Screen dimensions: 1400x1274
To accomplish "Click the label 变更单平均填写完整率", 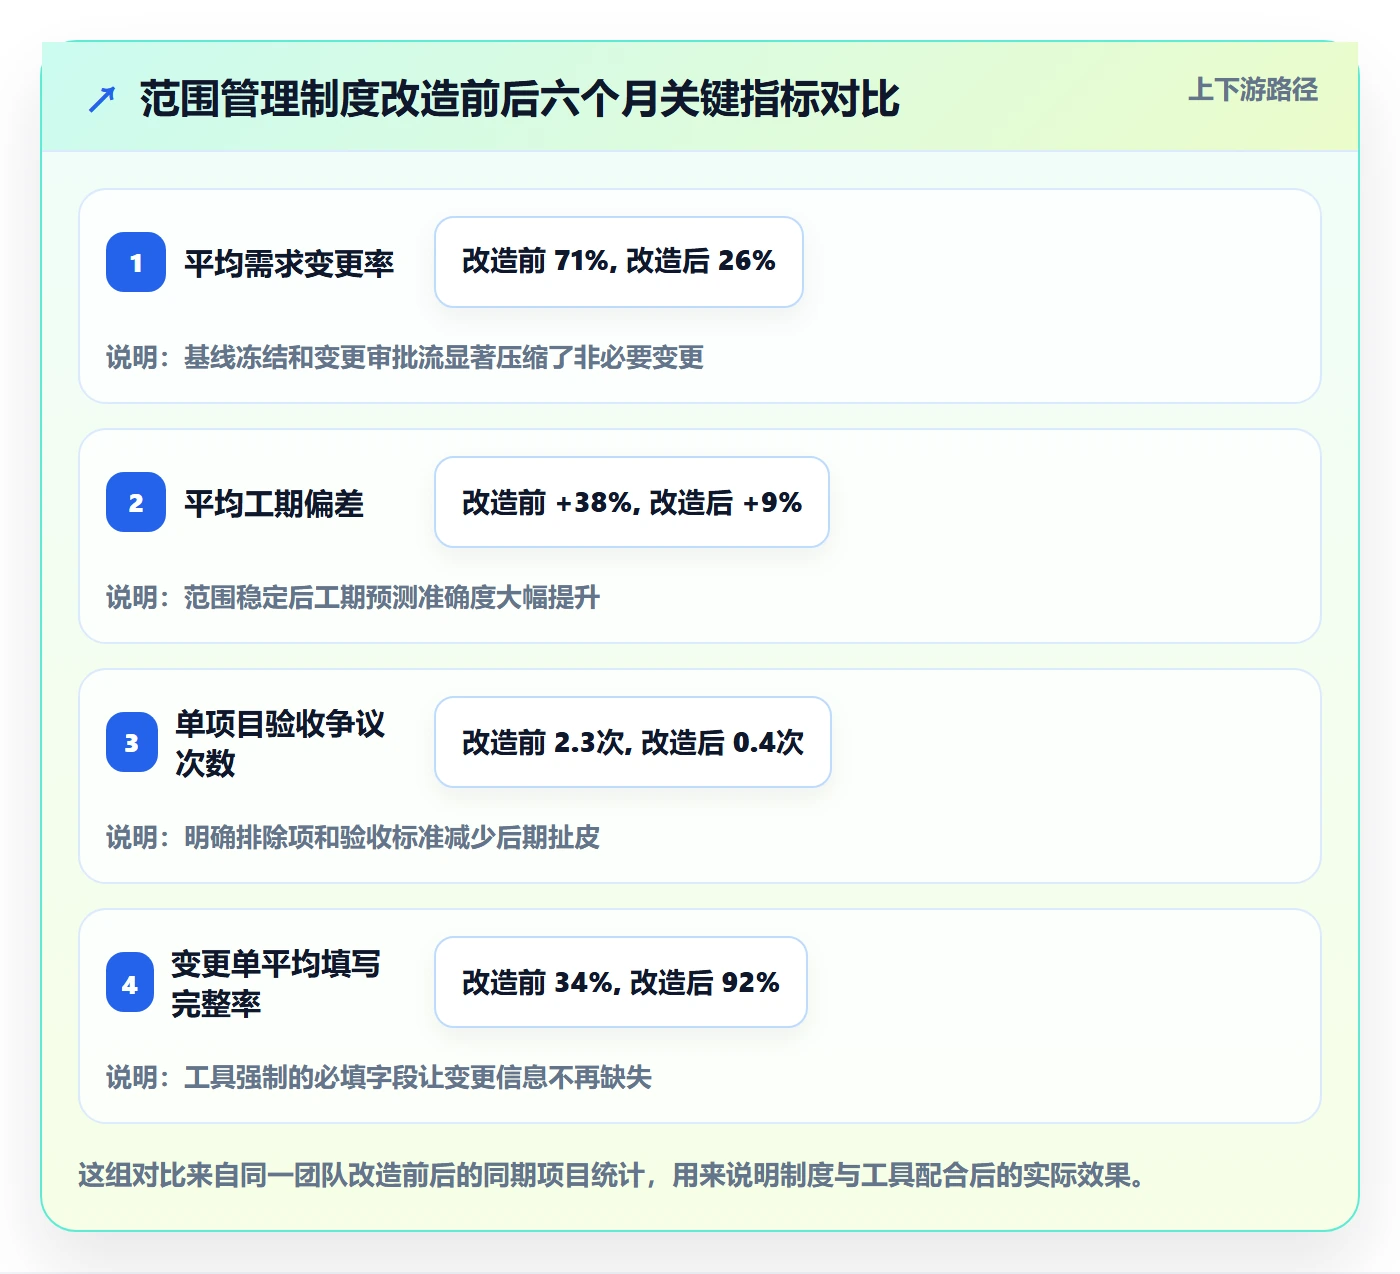I will coord(276,983).
